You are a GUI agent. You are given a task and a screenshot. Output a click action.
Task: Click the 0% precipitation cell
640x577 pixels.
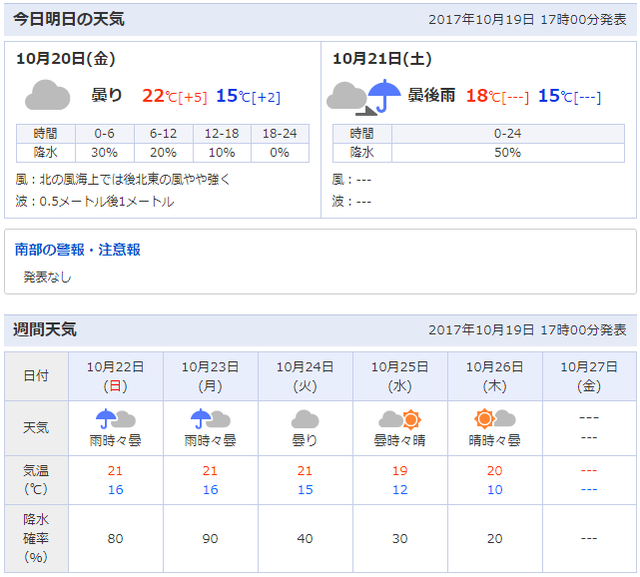coord(280,153)
